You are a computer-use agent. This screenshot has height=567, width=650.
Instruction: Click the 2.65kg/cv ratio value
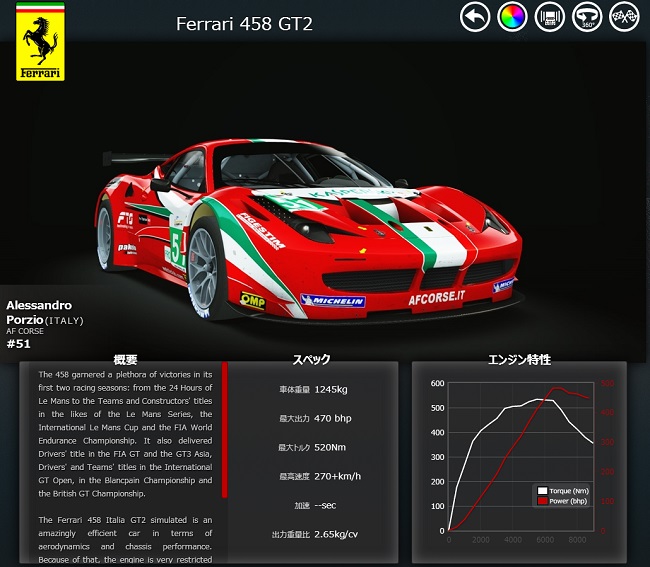coord(336,534)
